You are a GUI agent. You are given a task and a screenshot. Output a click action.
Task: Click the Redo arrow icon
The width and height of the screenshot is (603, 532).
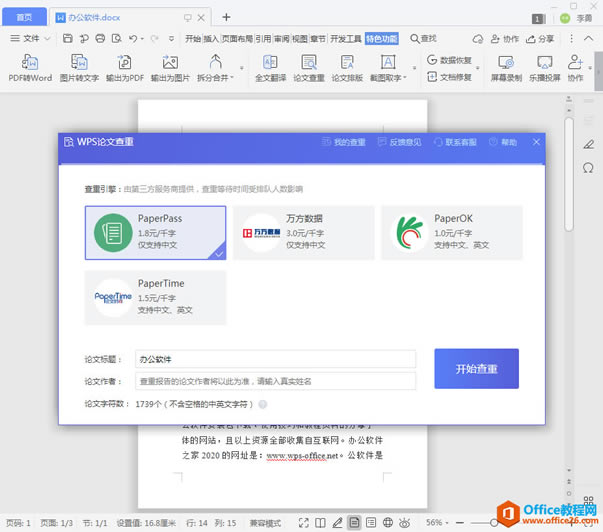click(155, 38)
